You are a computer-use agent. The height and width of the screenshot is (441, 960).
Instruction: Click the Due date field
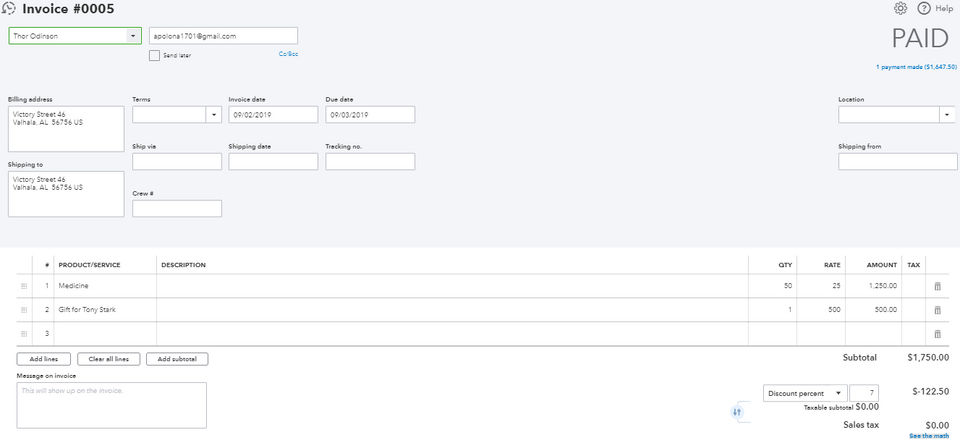click(370, 115)
